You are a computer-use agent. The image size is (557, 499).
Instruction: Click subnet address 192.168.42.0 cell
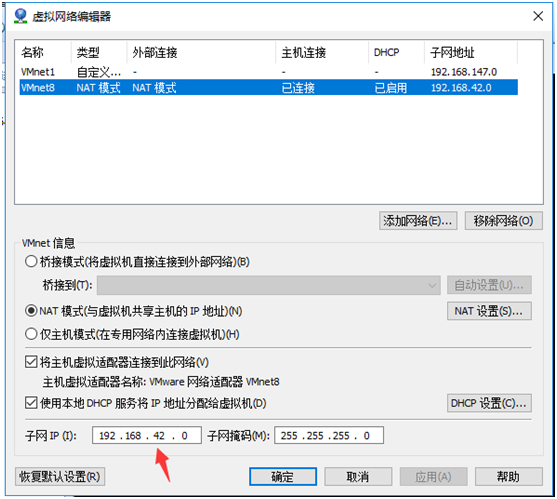click(x=461, y=88)
